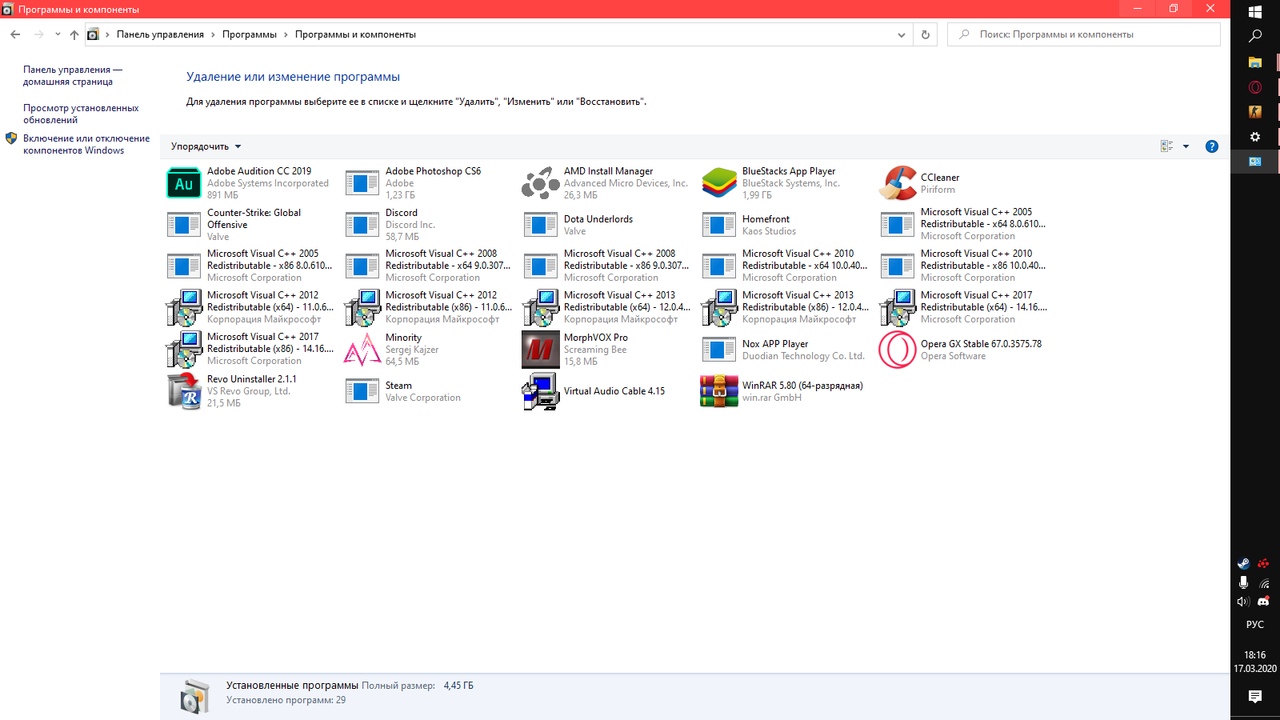Select the Homefront program icon

(719, 225)
